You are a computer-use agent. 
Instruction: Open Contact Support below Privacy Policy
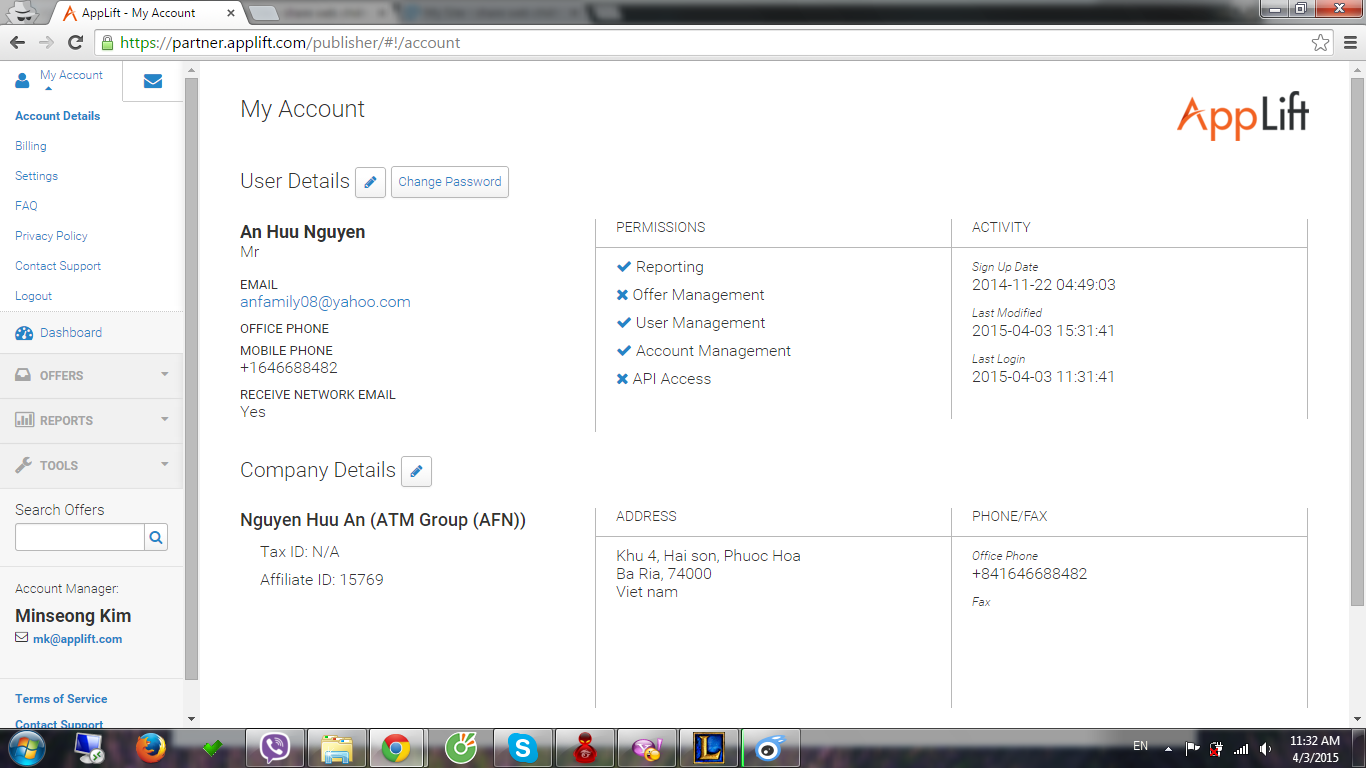tap(58, 266)
